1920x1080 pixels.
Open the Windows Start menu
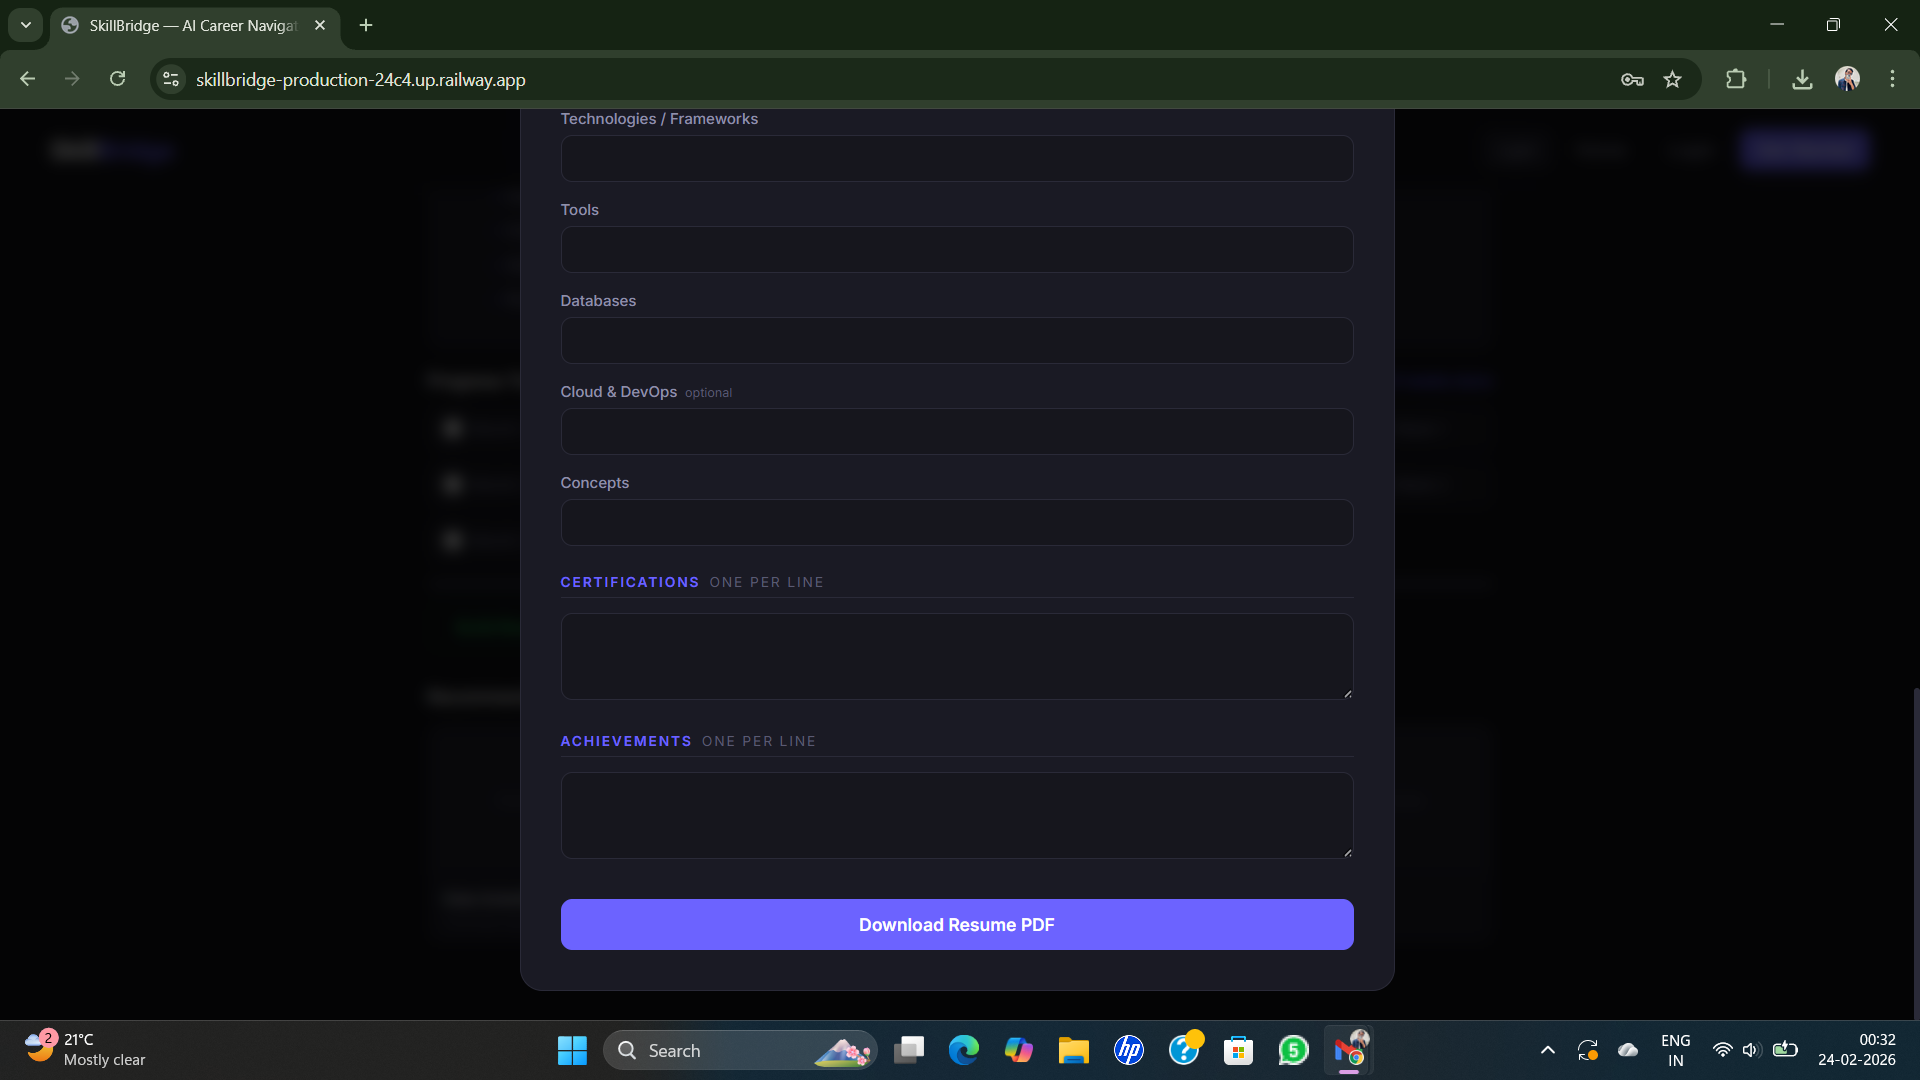[x=572, y=1050]
